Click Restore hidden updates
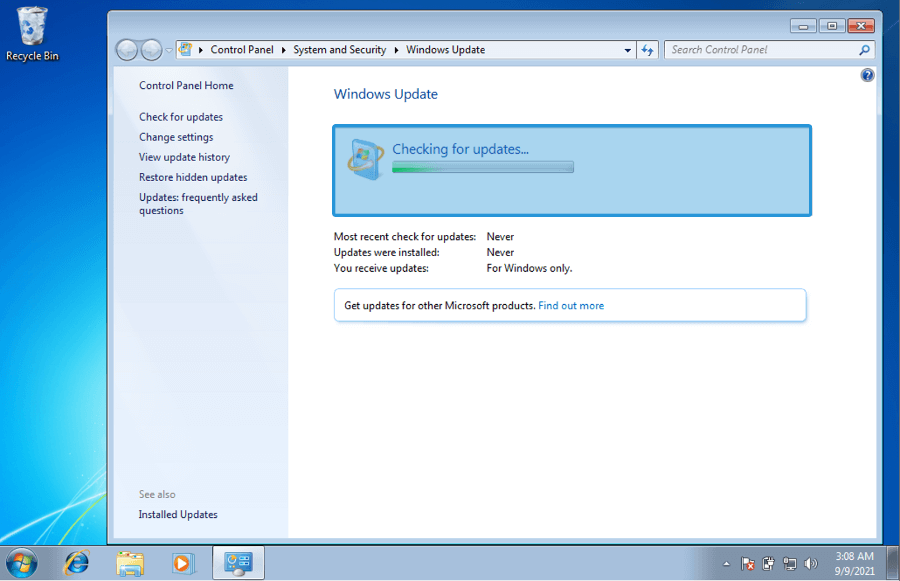900x581 pixels. (x=193, y=177)
